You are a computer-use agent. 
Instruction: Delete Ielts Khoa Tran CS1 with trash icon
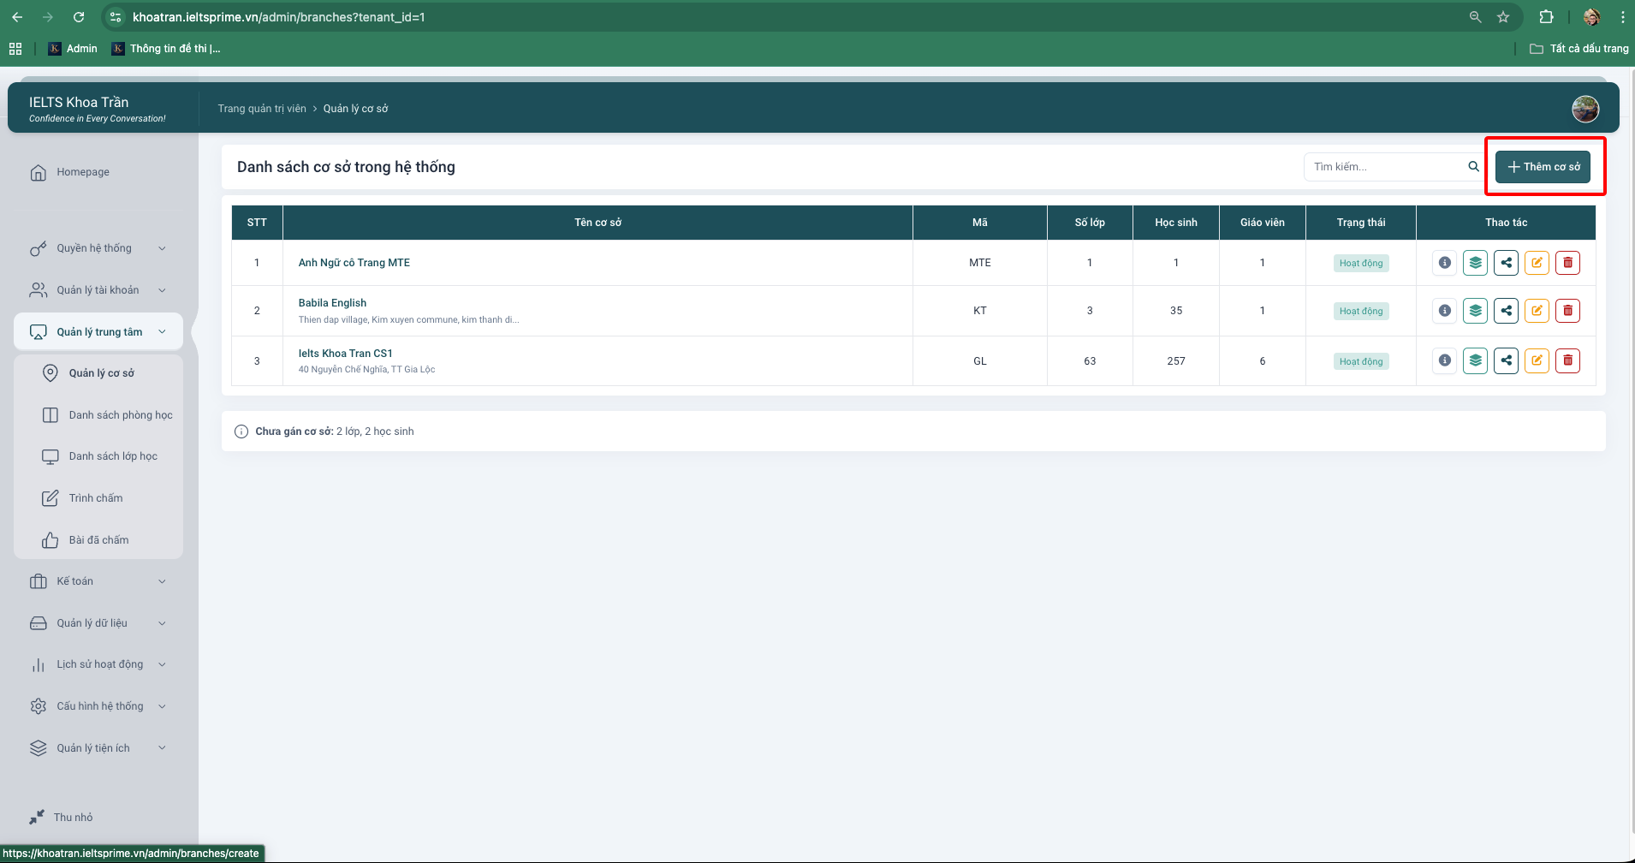[x=1567, y=361]
